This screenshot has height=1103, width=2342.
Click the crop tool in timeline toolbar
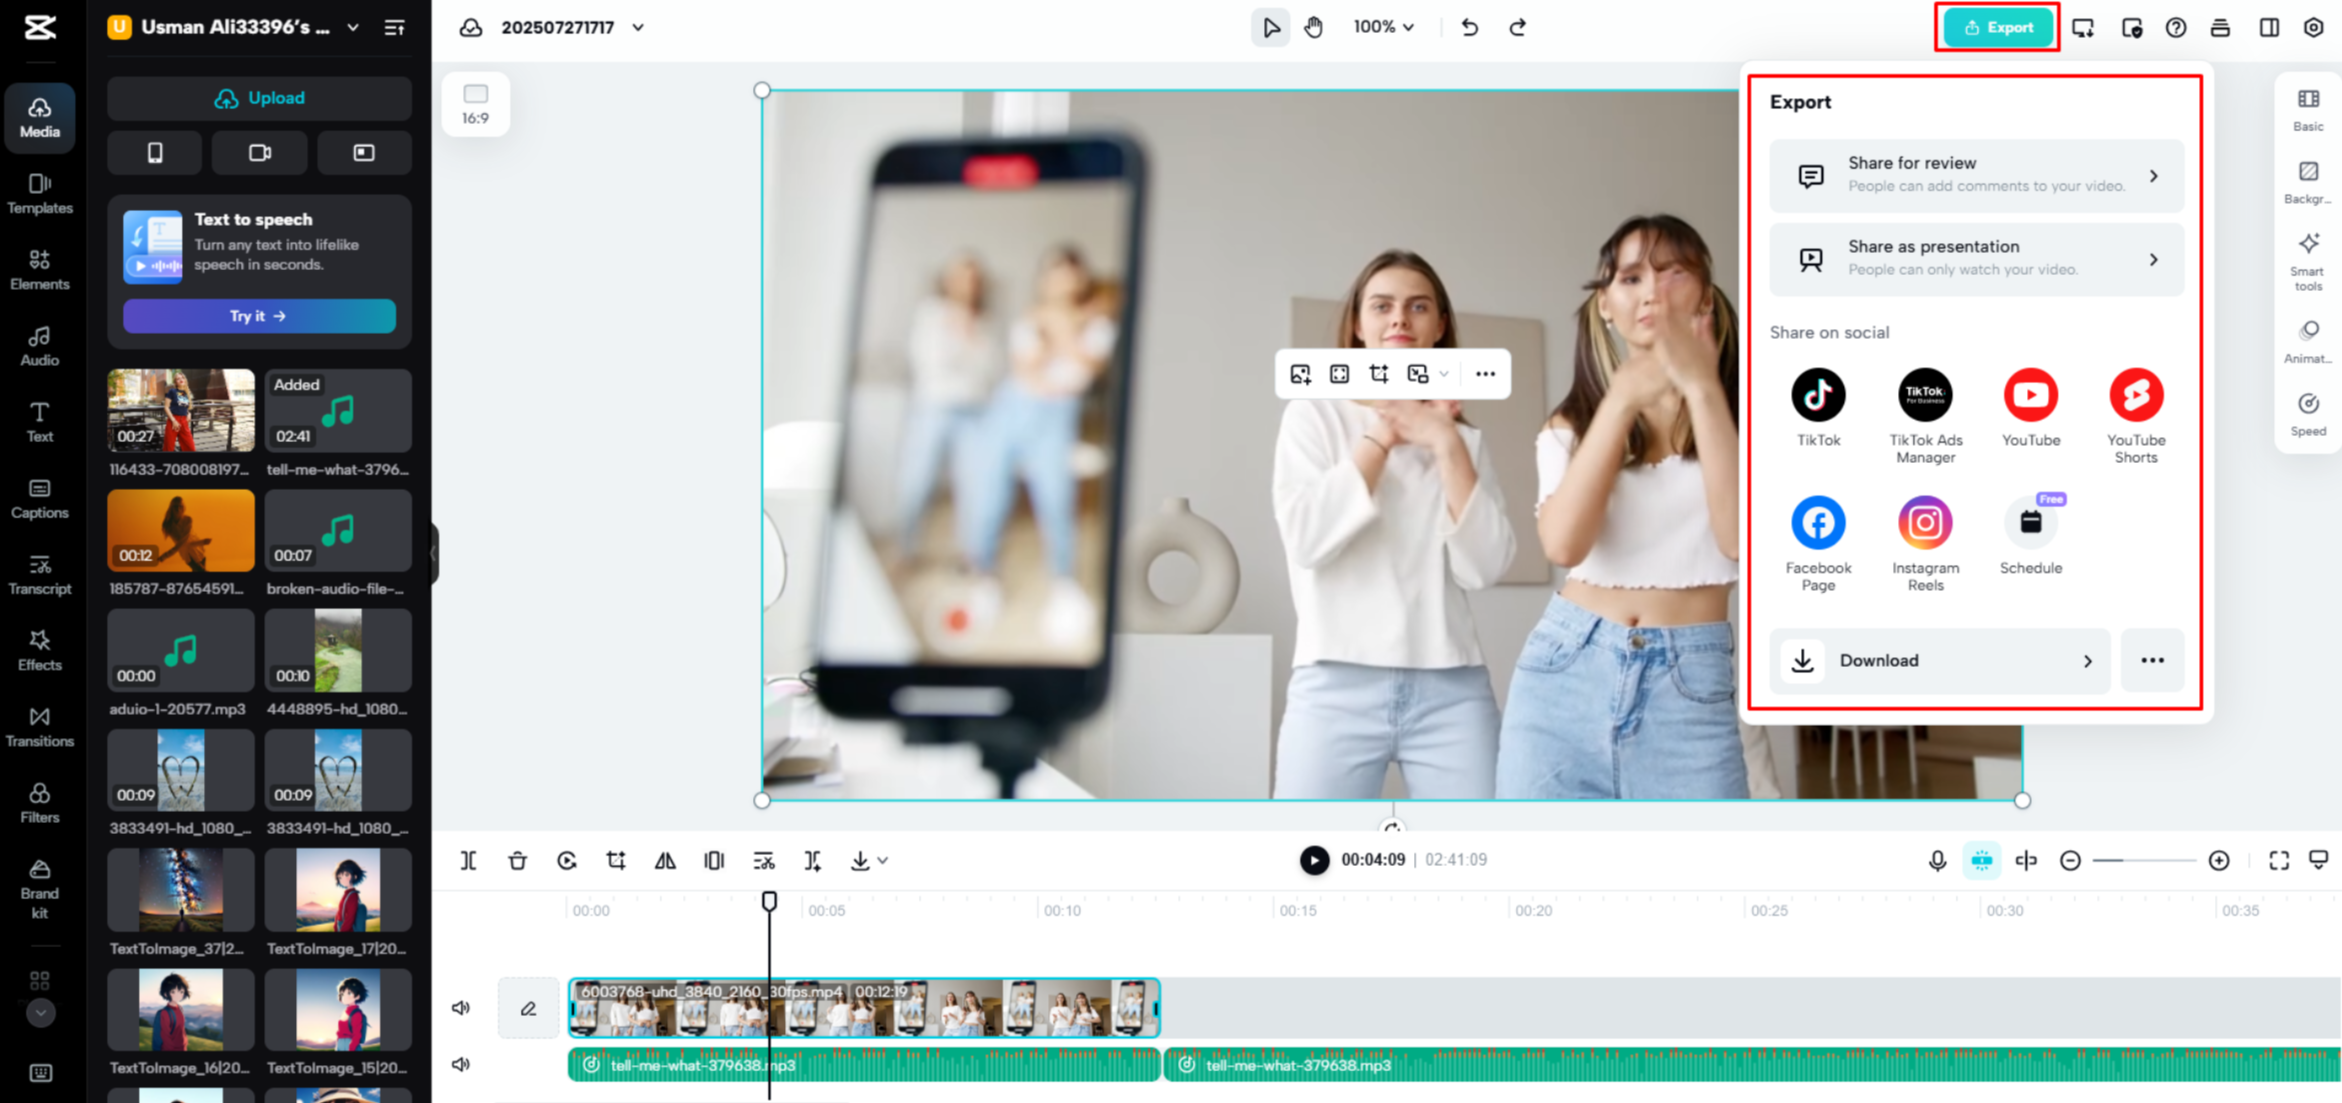click(x=616, y=860)
